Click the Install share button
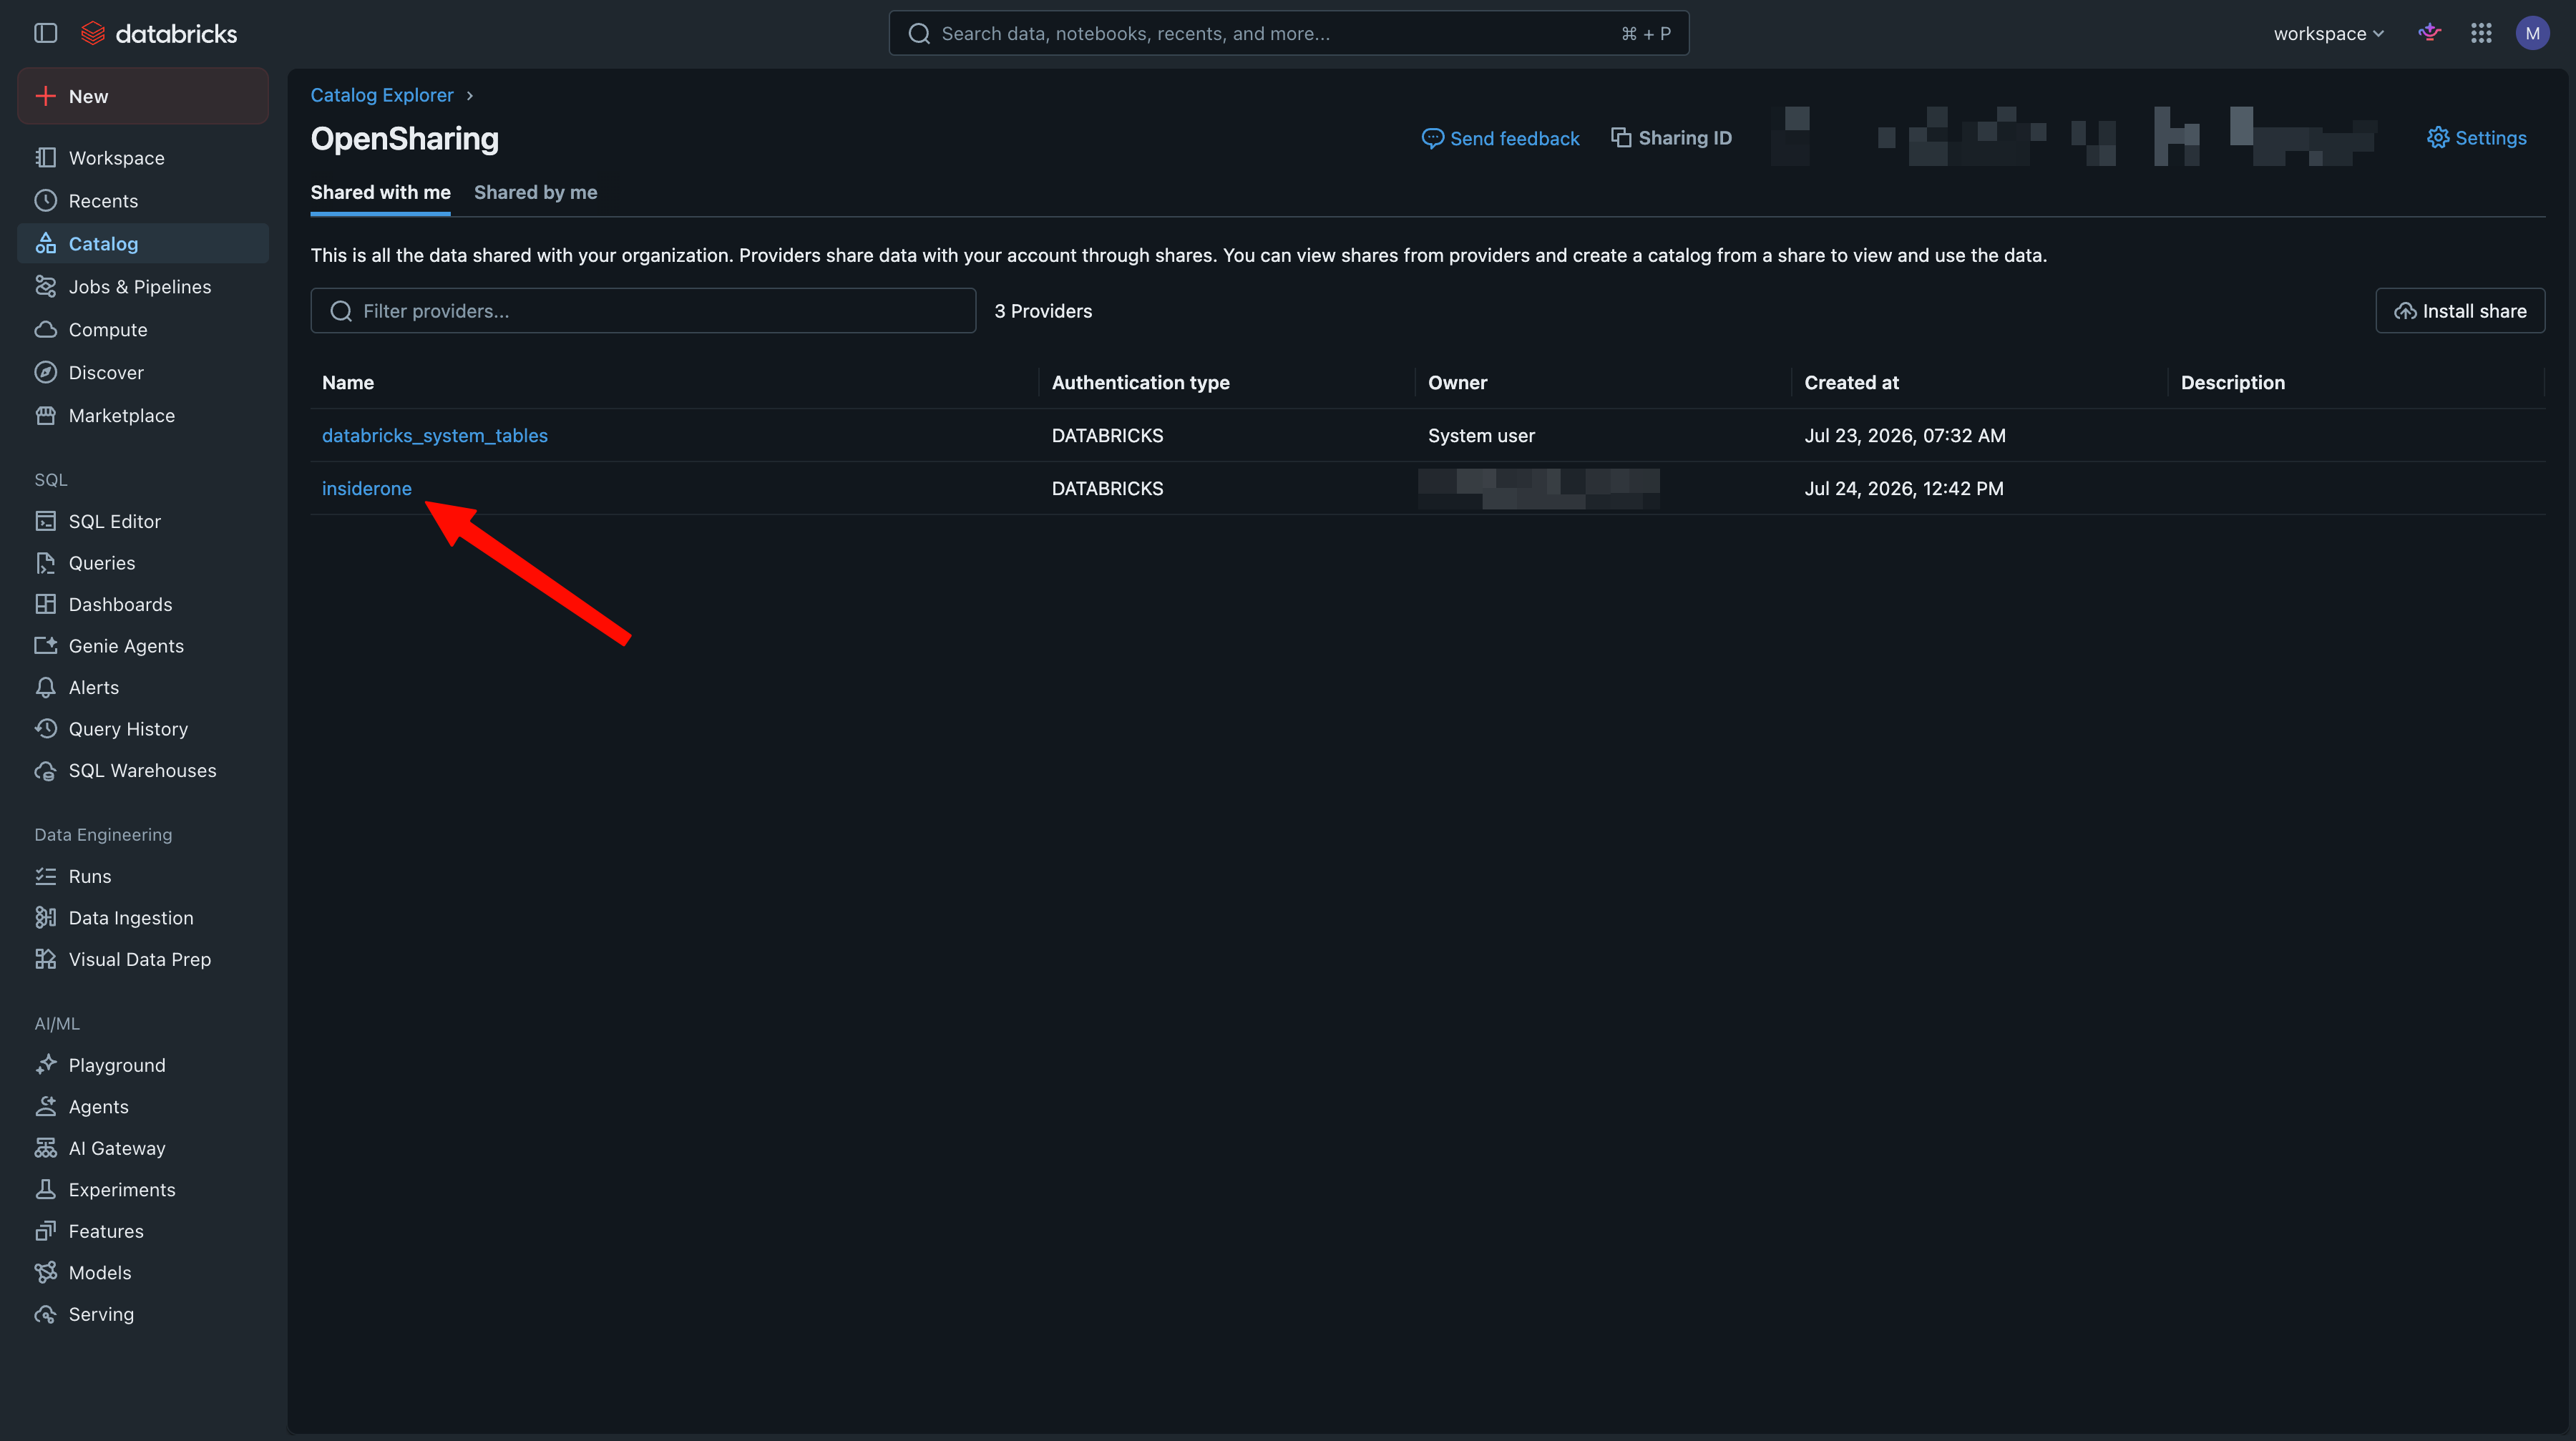Image resolution: width=2576 pixels, height=1441 pixels. tap(2460, 311)
